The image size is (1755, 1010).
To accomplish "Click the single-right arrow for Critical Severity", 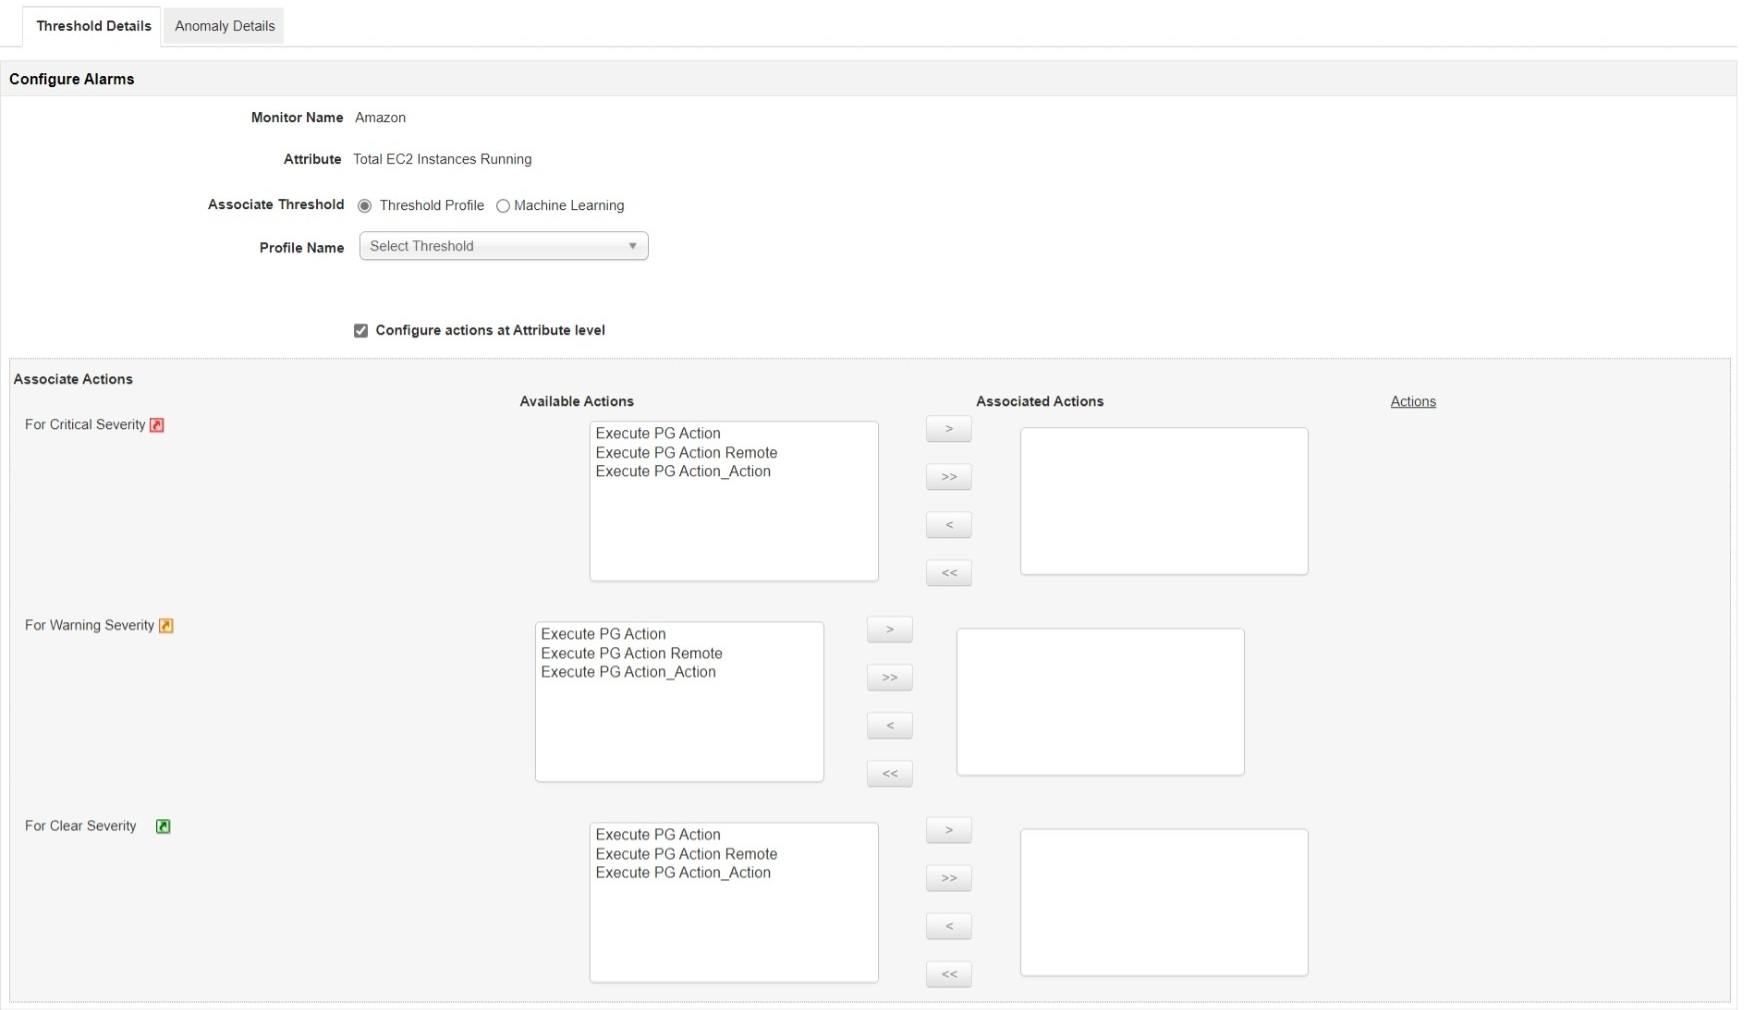I will click(x=948, y=428).
